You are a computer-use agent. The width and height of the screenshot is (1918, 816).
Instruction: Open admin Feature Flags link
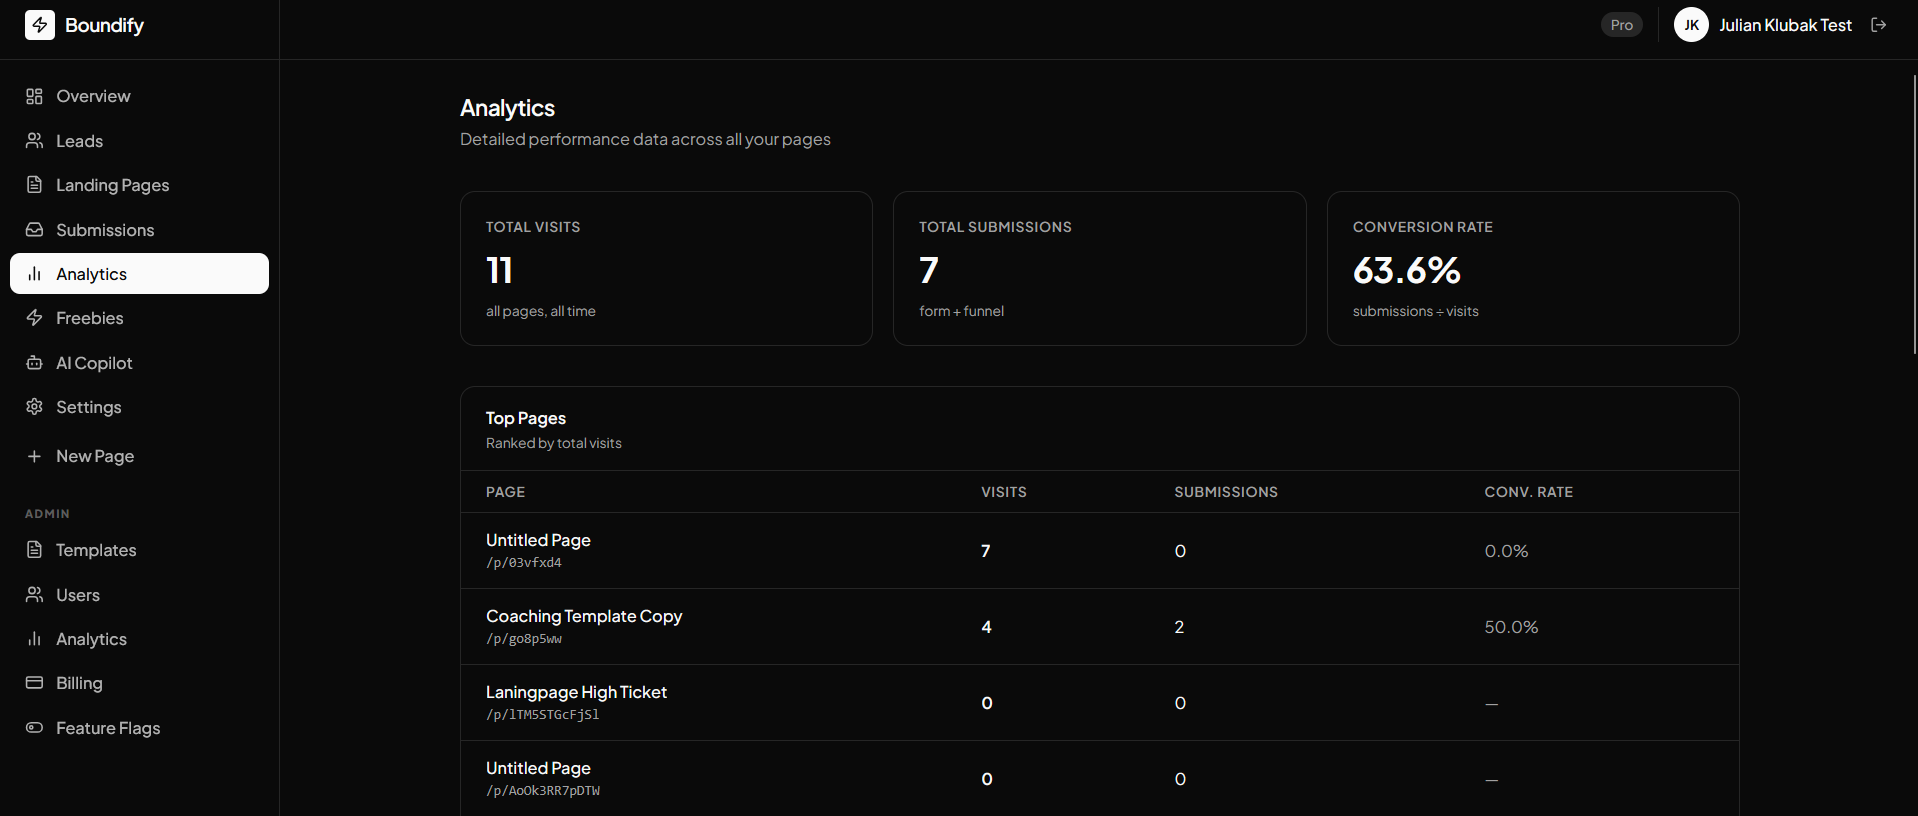point(139,728)
